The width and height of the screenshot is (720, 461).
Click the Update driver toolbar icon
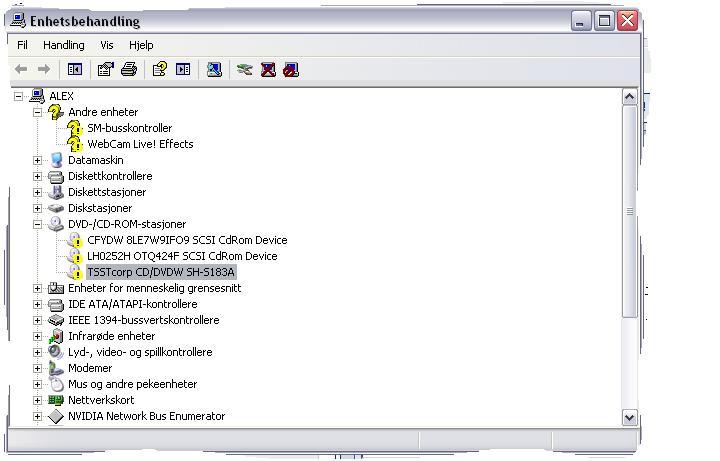tap(245, 69)
